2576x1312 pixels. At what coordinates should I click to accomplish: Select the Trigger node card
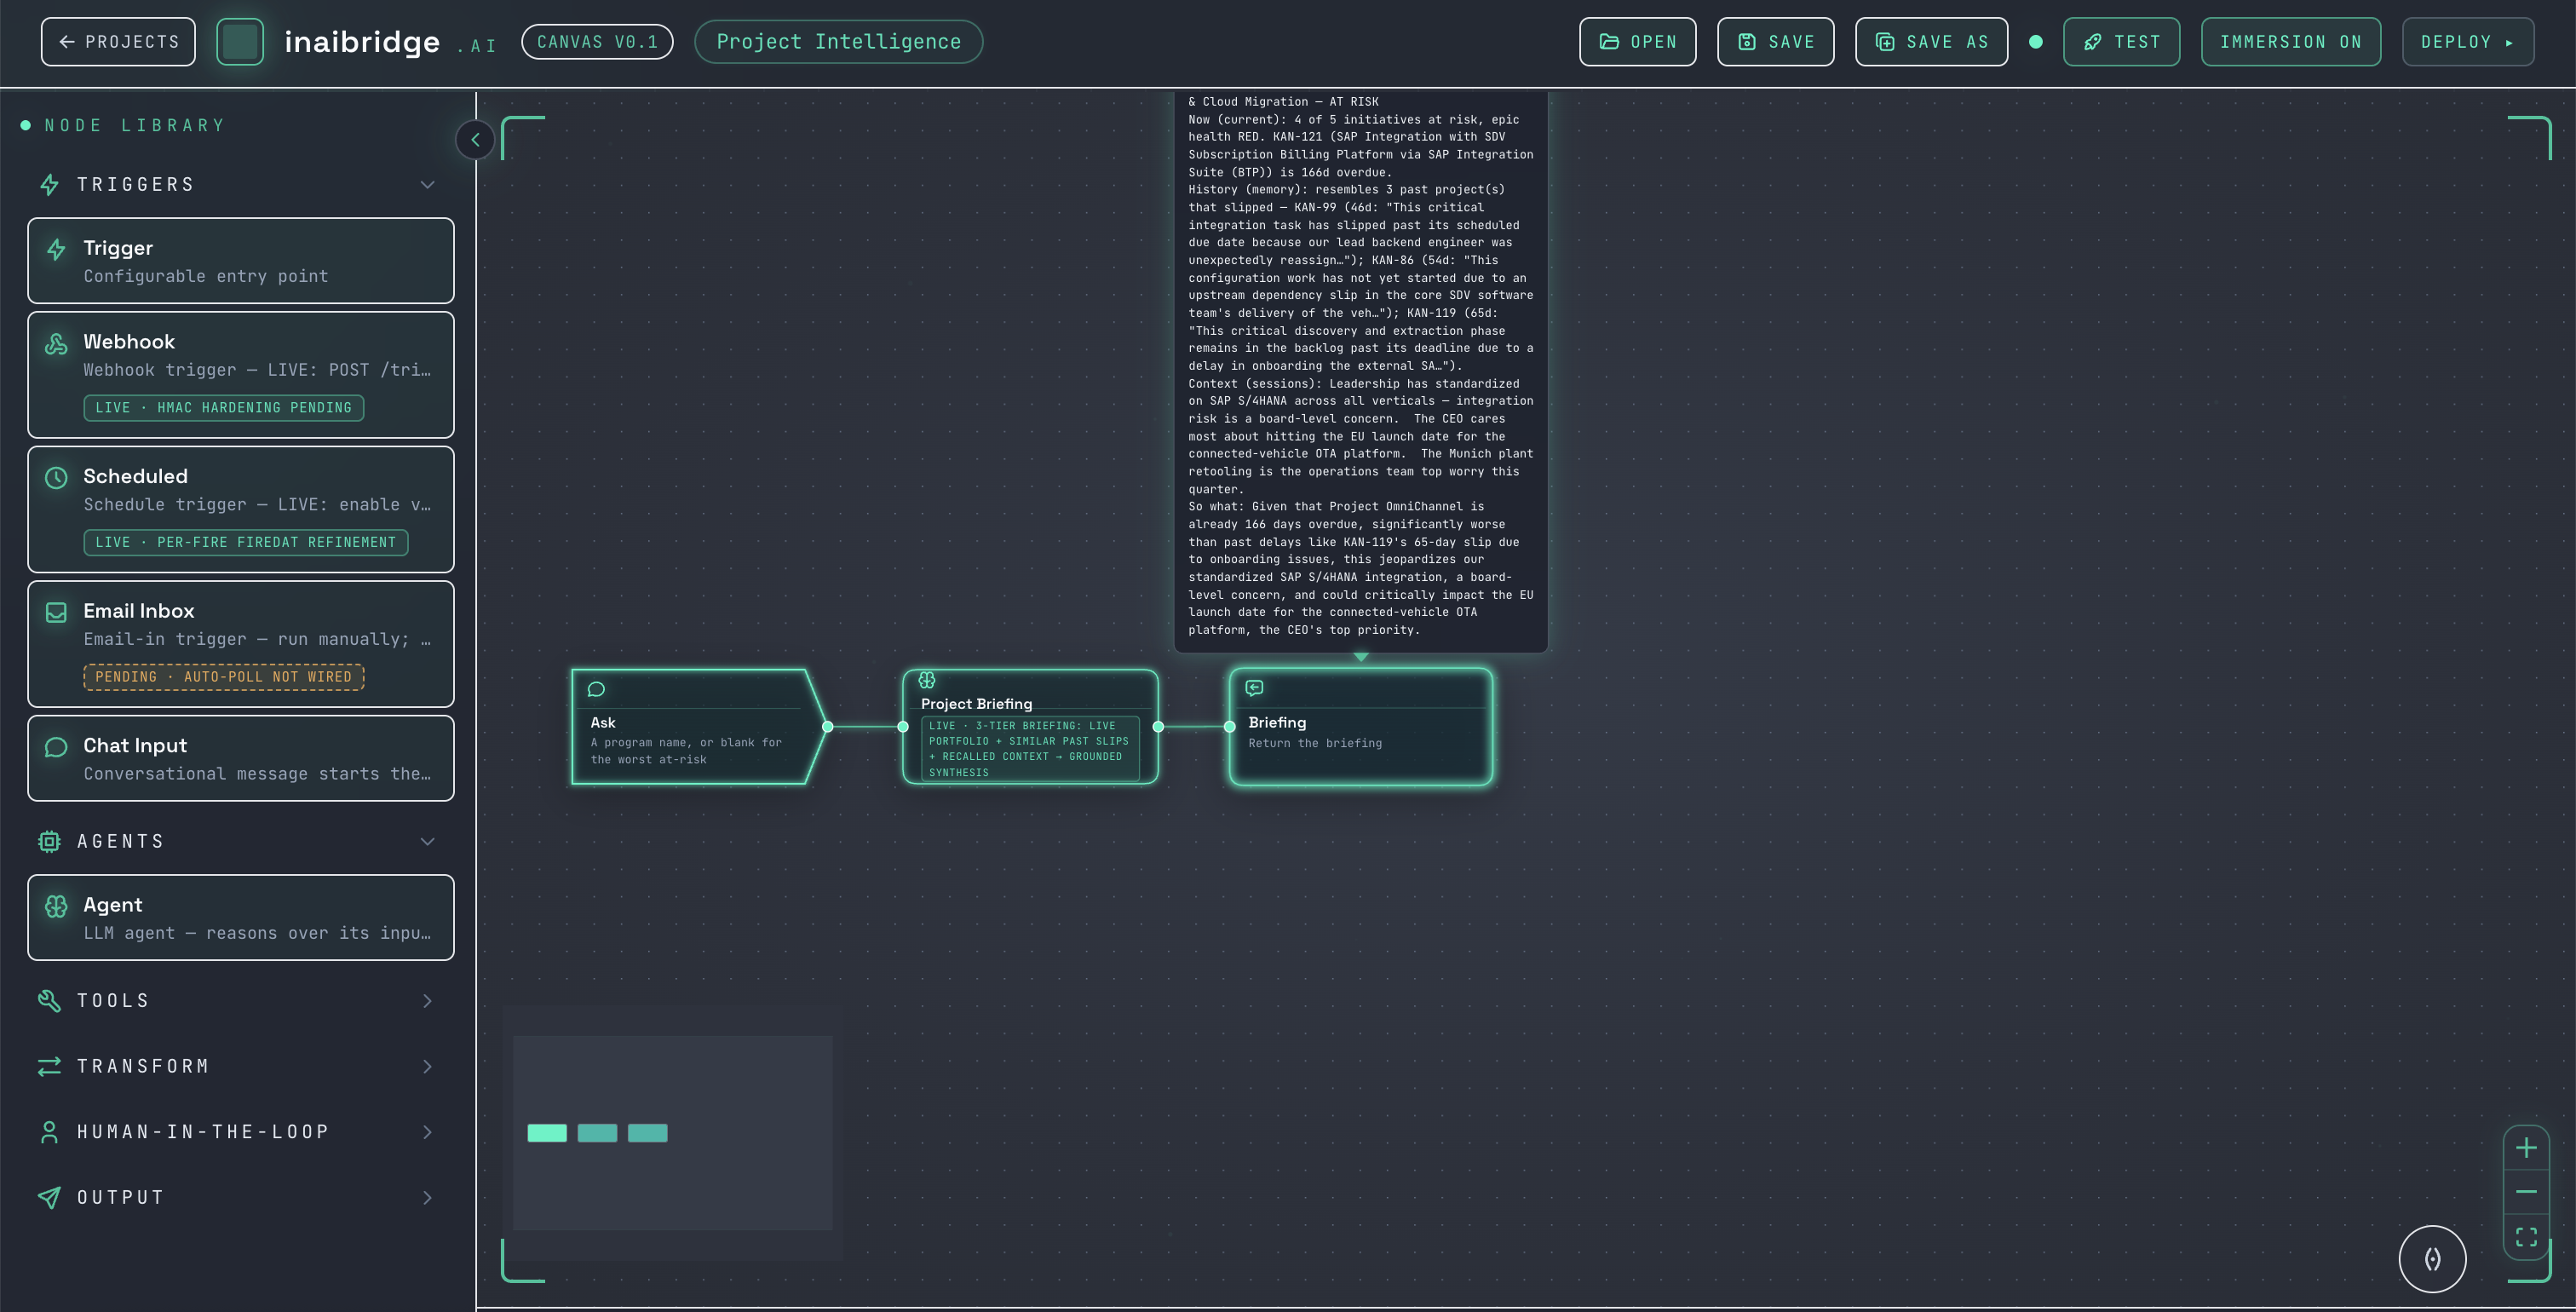240,260
